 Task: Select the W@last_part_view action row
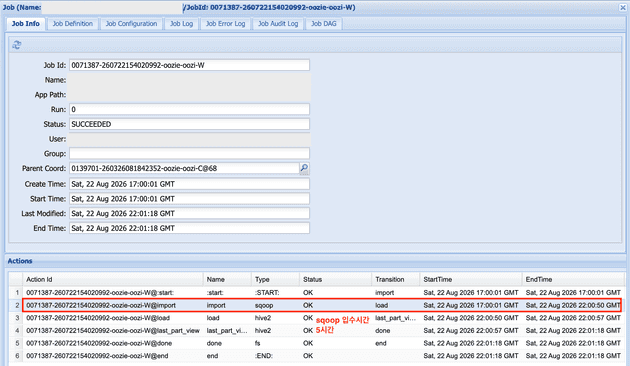pyautogui.click(x=317, y=331)
